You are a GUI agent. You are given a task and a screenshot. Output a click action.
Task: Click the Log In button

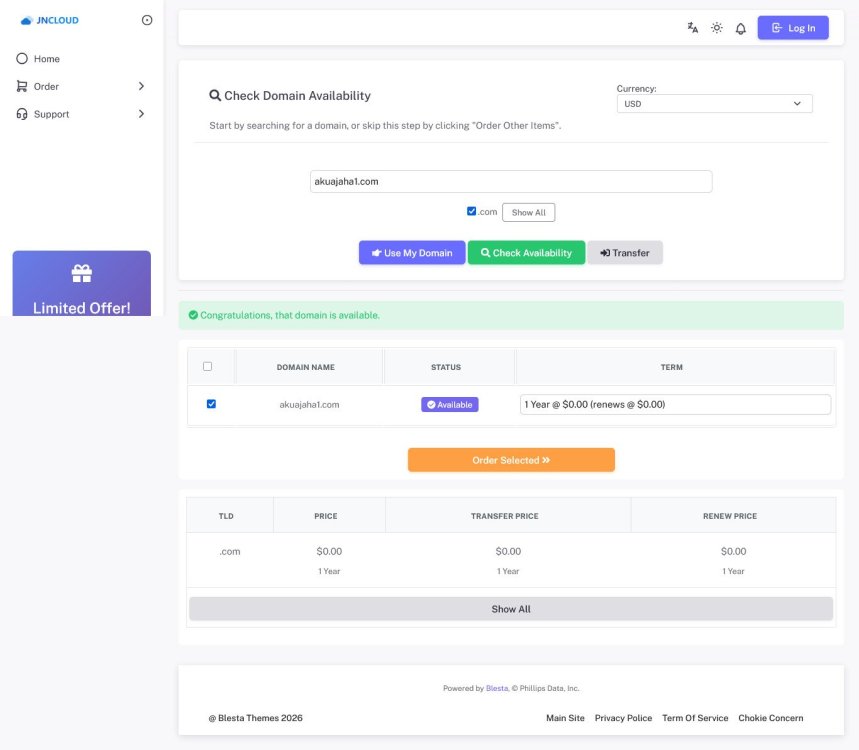[x=793, y=28]
